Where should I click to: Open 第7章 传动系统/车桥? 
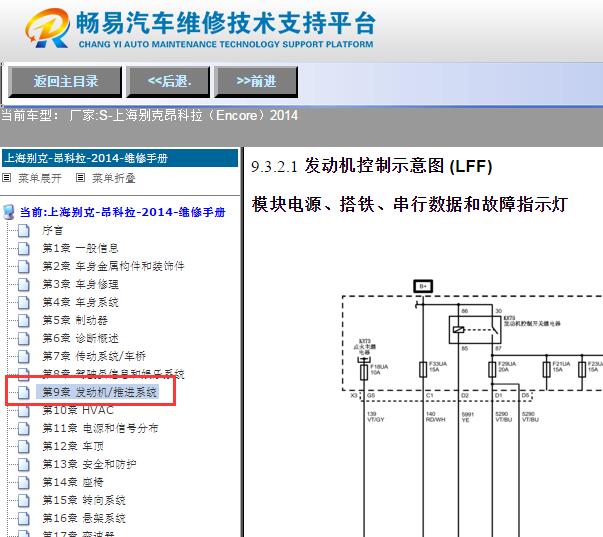tap(94, 356)
